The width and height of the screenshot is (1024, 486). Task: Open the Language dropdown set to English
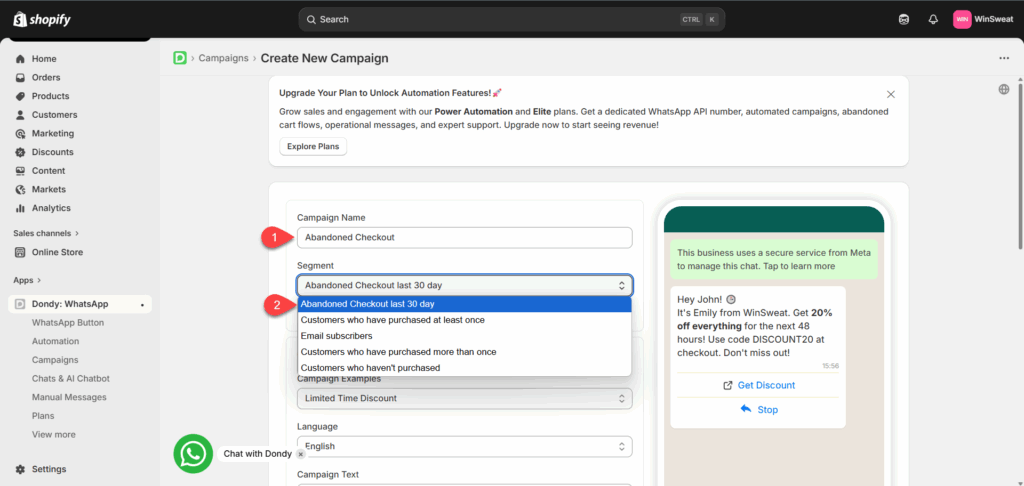[464, 446]
